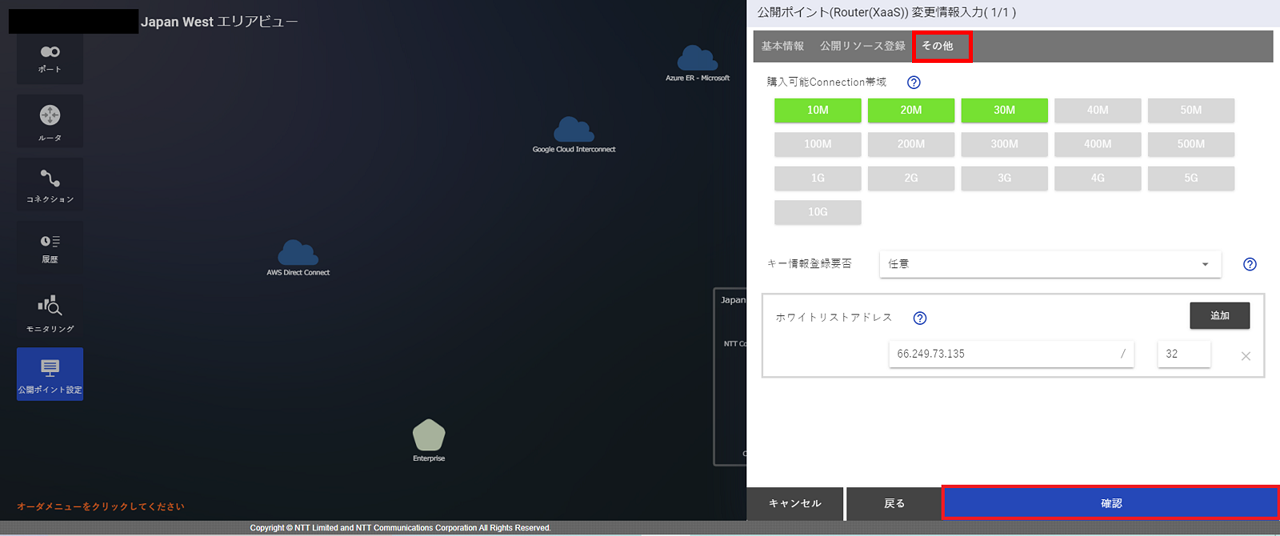1280x536 pixels.
Task: Select the Google Cloud Interconnect cloud icon
Action: tap(574, 130)
